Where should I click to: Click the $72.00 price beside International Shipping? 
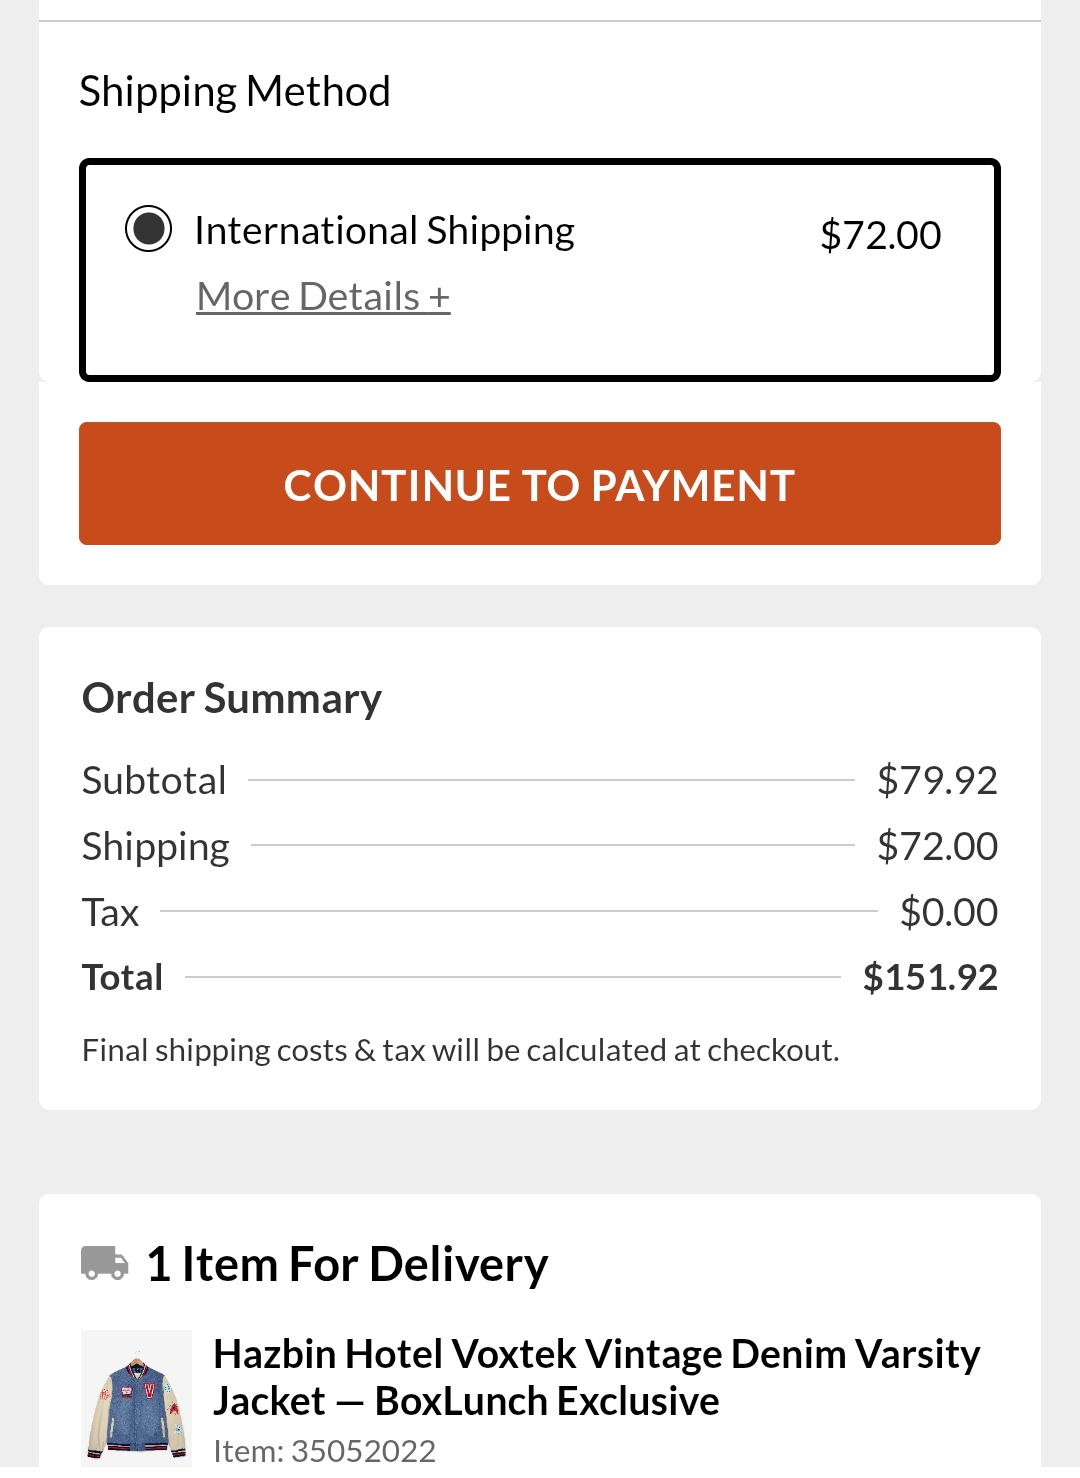tap(880, 236)
